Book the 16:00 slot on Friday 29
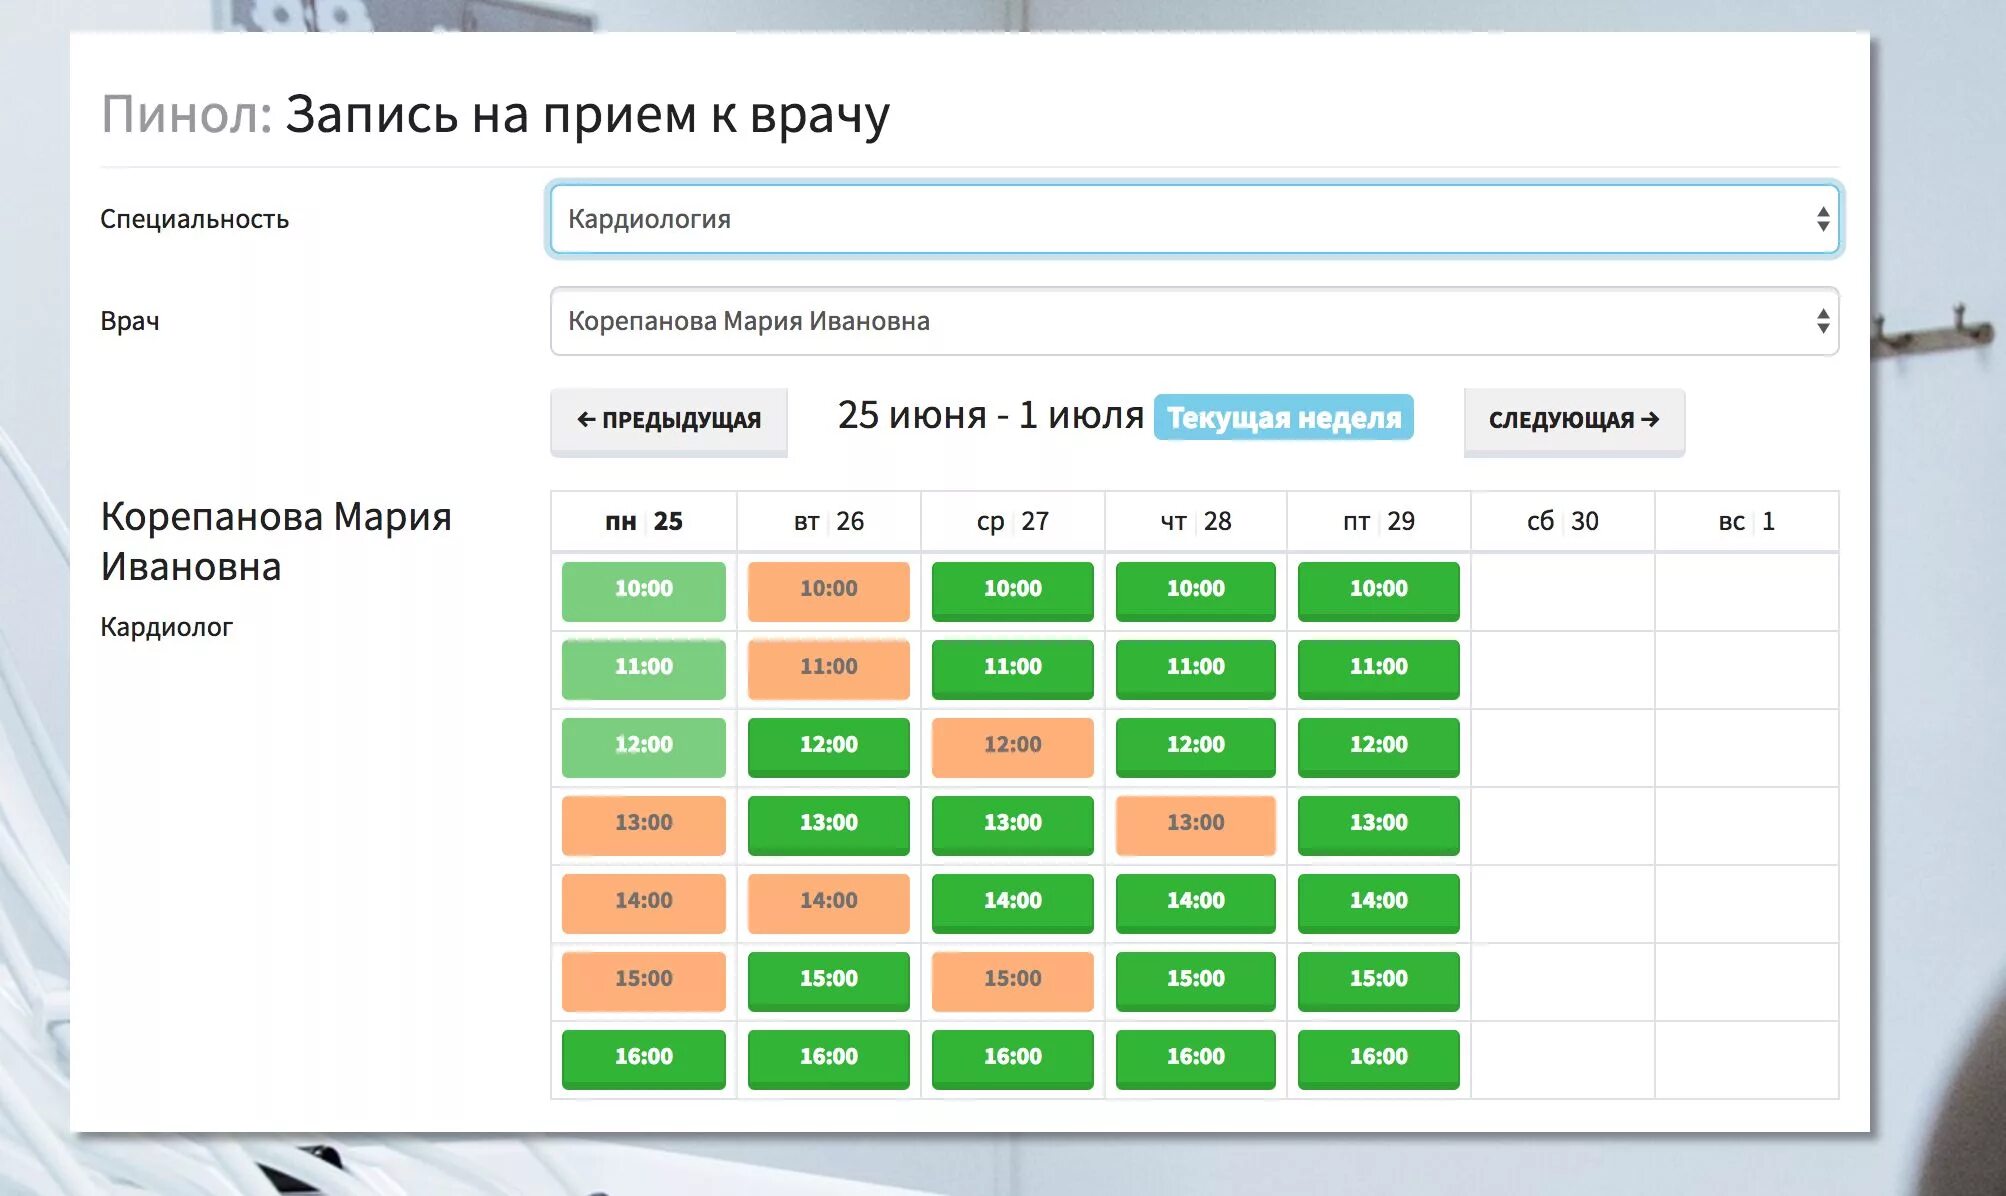Image resolution: width=2006 pixels, height=1196 pixels. point(1379,1059)
